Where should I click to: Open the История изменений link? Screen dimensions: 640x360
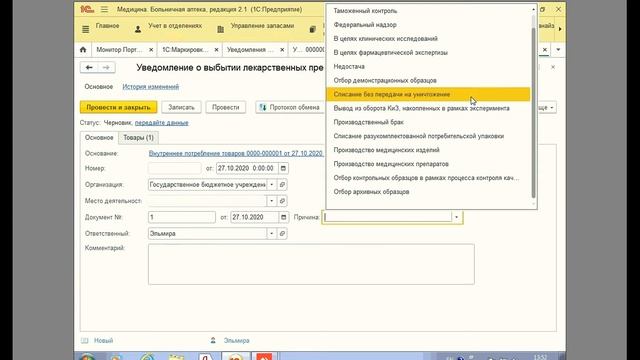point(151,87)
